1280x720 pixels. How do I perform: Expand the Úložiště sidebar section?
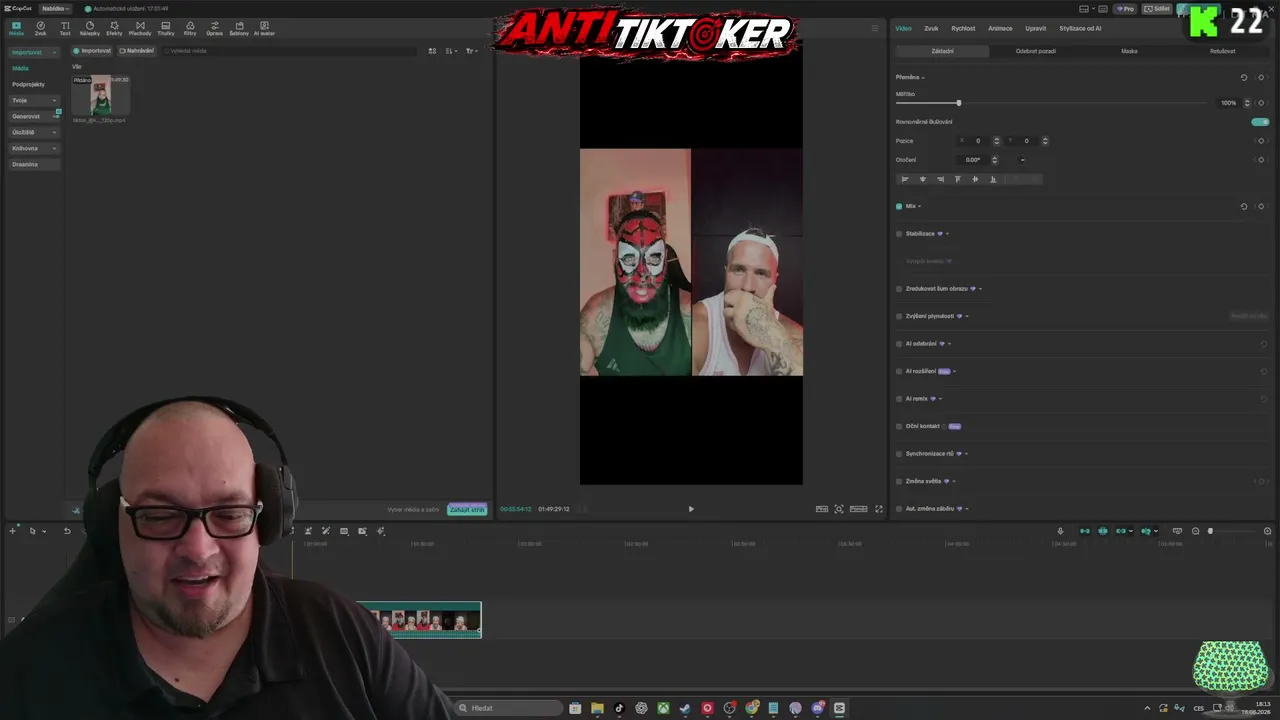coord(34,132)
